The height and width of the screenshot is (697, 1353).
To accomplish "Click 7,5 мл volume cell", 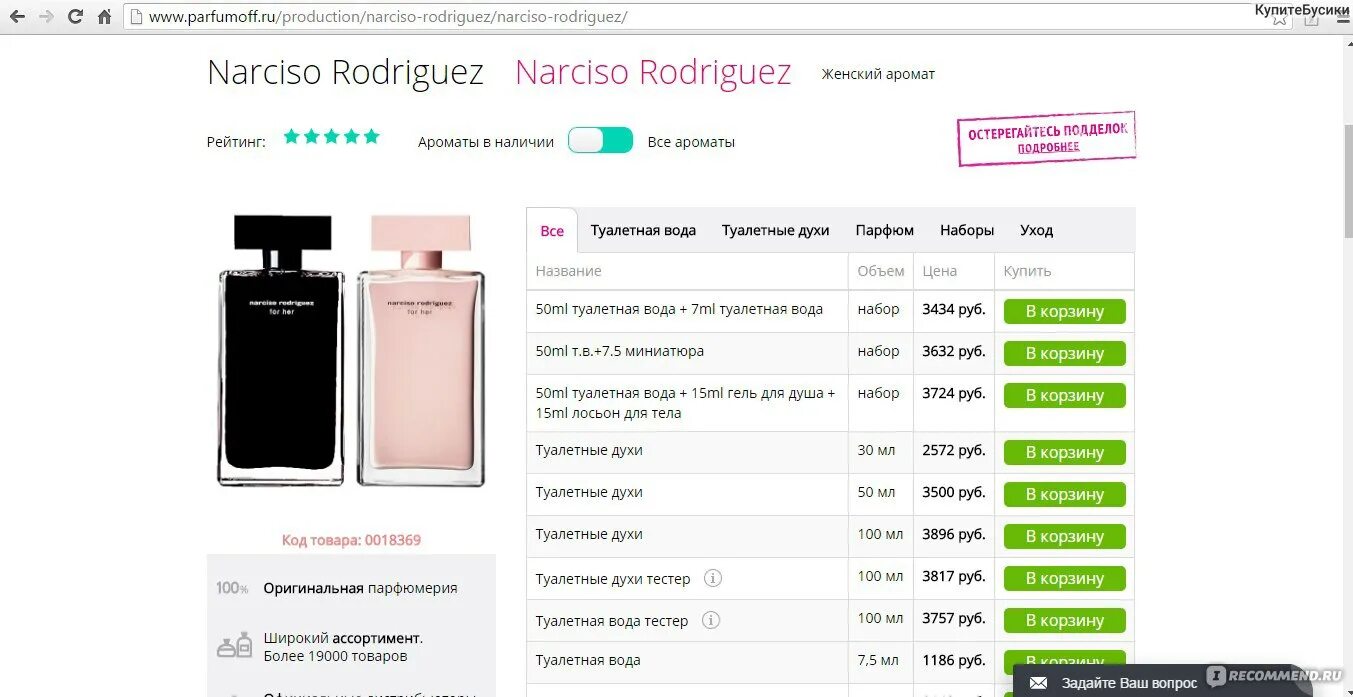I will (878, 660).
